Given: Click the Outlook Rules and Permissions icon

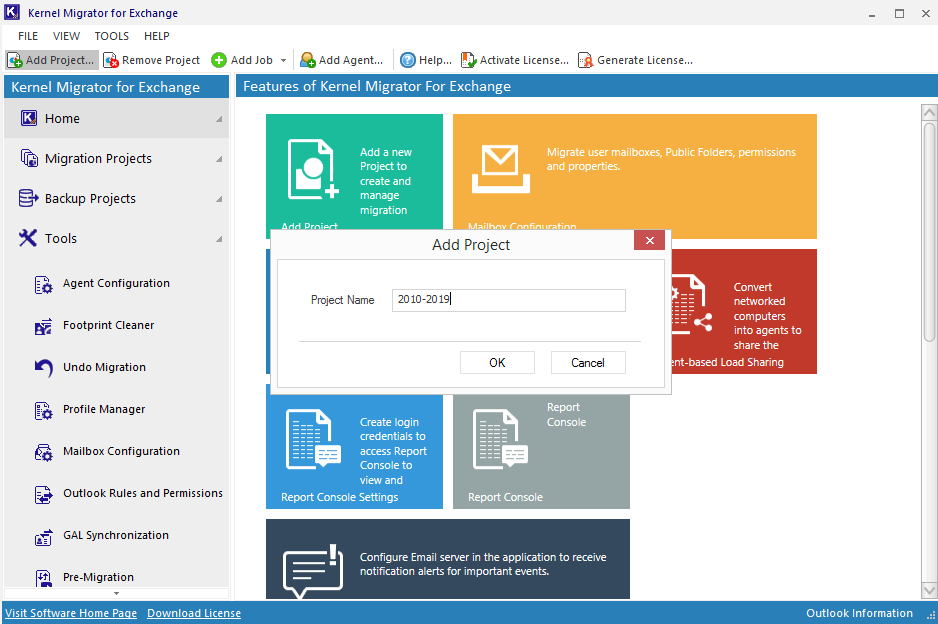Looking at the screenshot, I should (x=43, y=495).
